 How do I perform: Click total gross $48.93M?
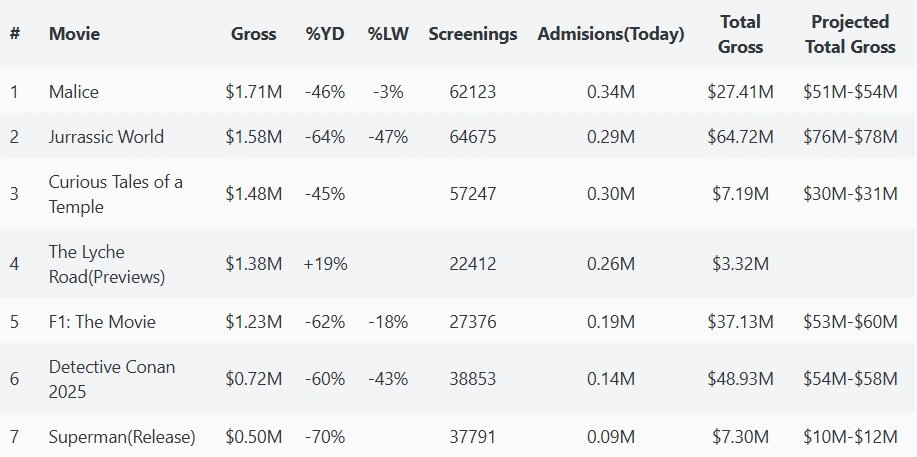point(740,379)
